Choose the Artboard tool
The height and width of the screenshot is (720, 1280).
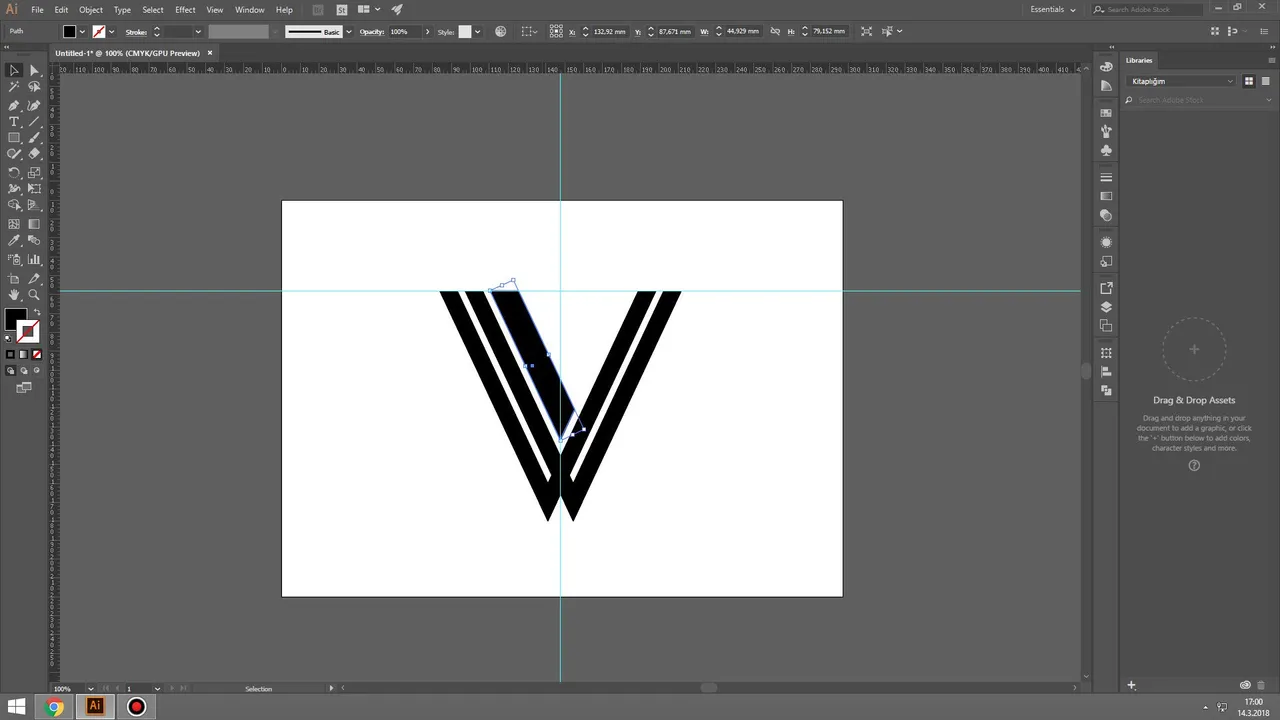(14, 278)
